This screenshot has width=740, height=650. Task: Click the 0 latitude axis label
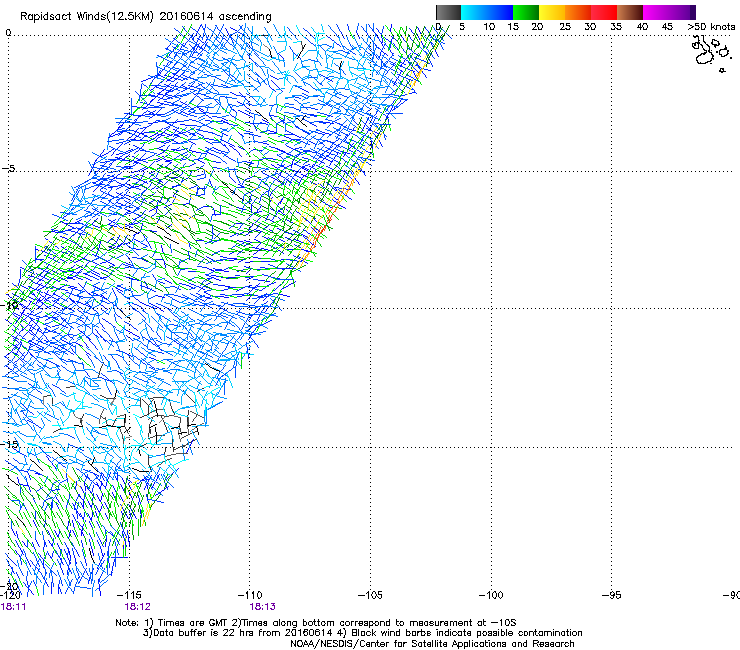[8, 33]
